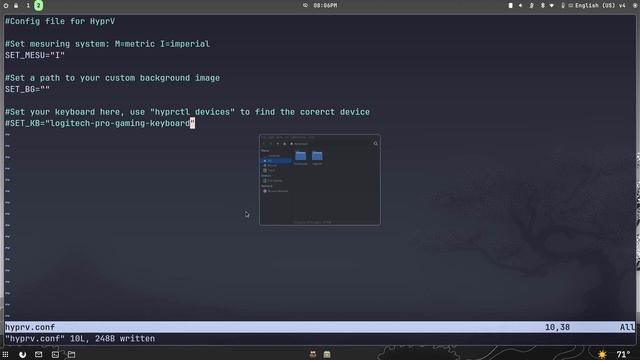
Task: Click the home icon in the file manager toolbar
Action: (284, 144)
